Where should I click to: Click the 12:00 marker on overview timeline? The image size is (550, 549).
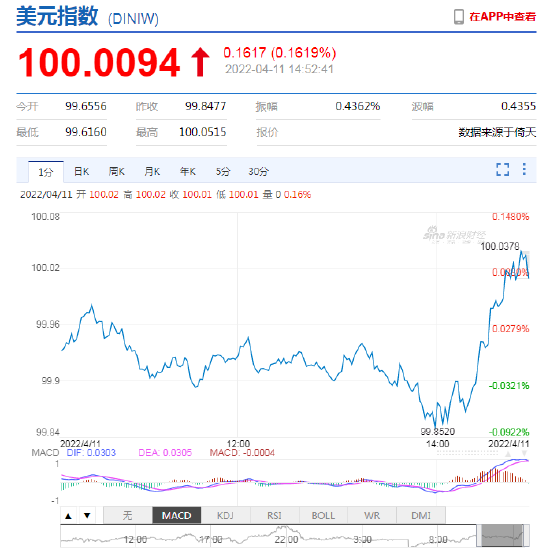pos(135,540)
